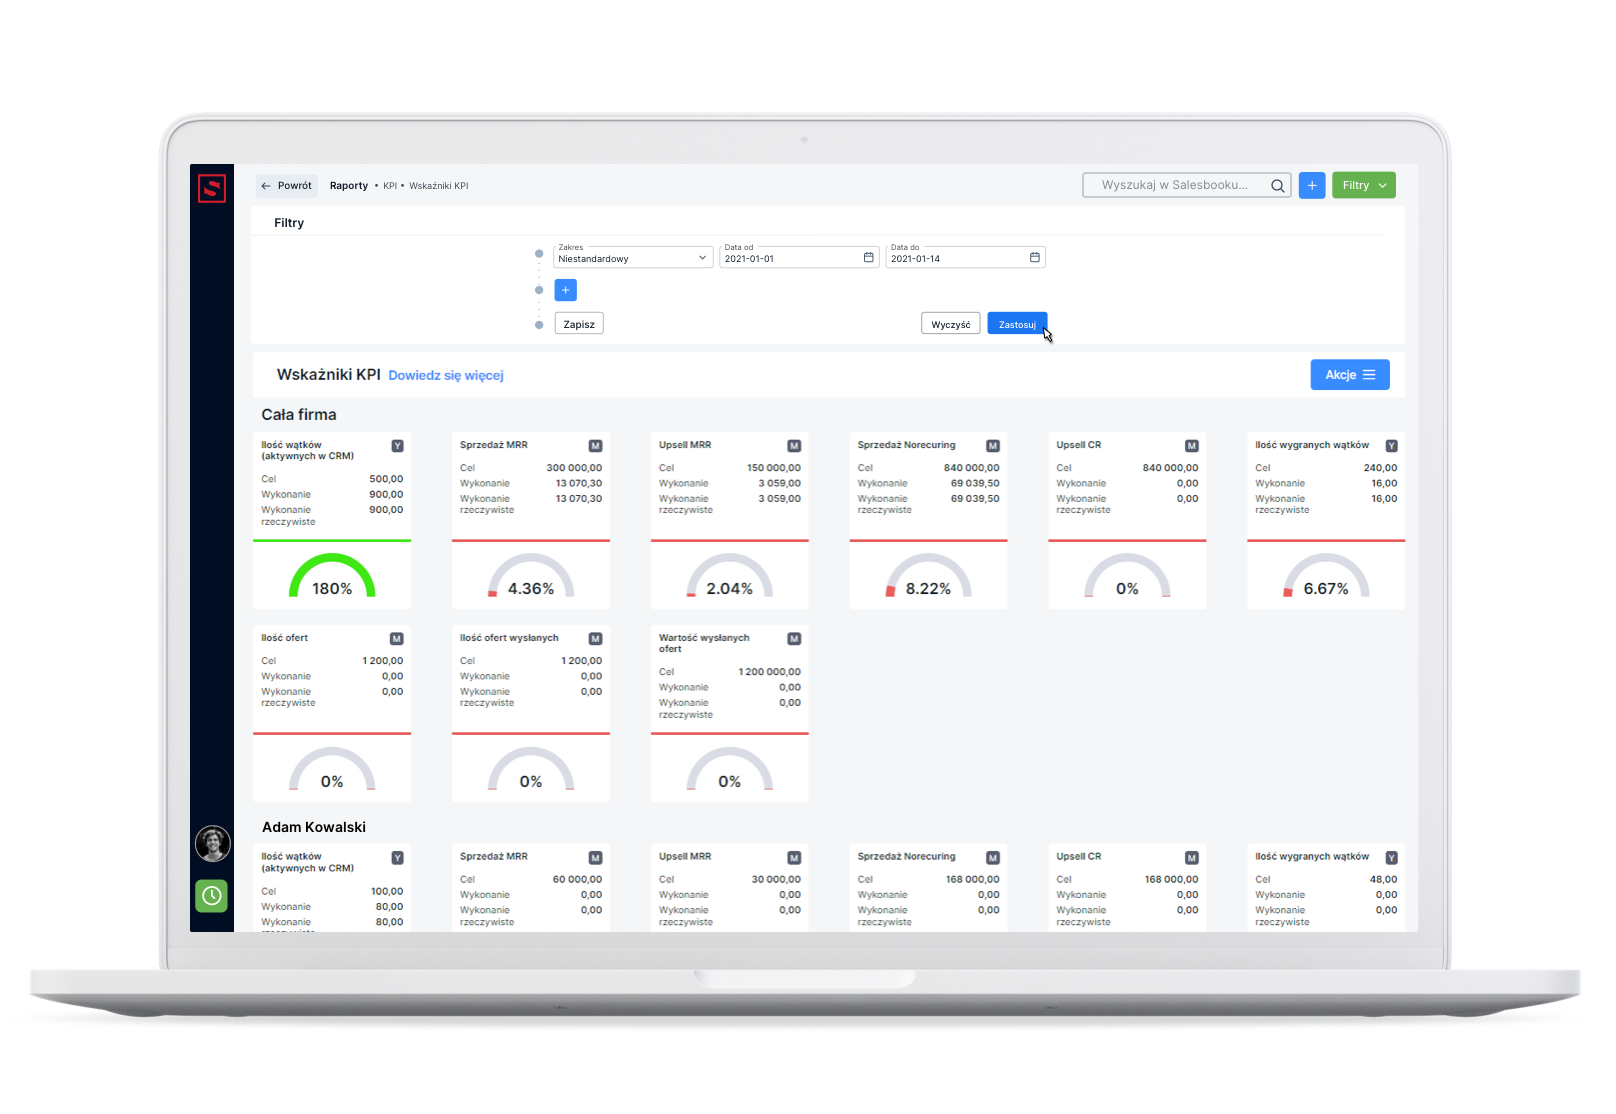Click the 69 039,50 Wykonanie value

pyautogui.click(x=975, y=483)
